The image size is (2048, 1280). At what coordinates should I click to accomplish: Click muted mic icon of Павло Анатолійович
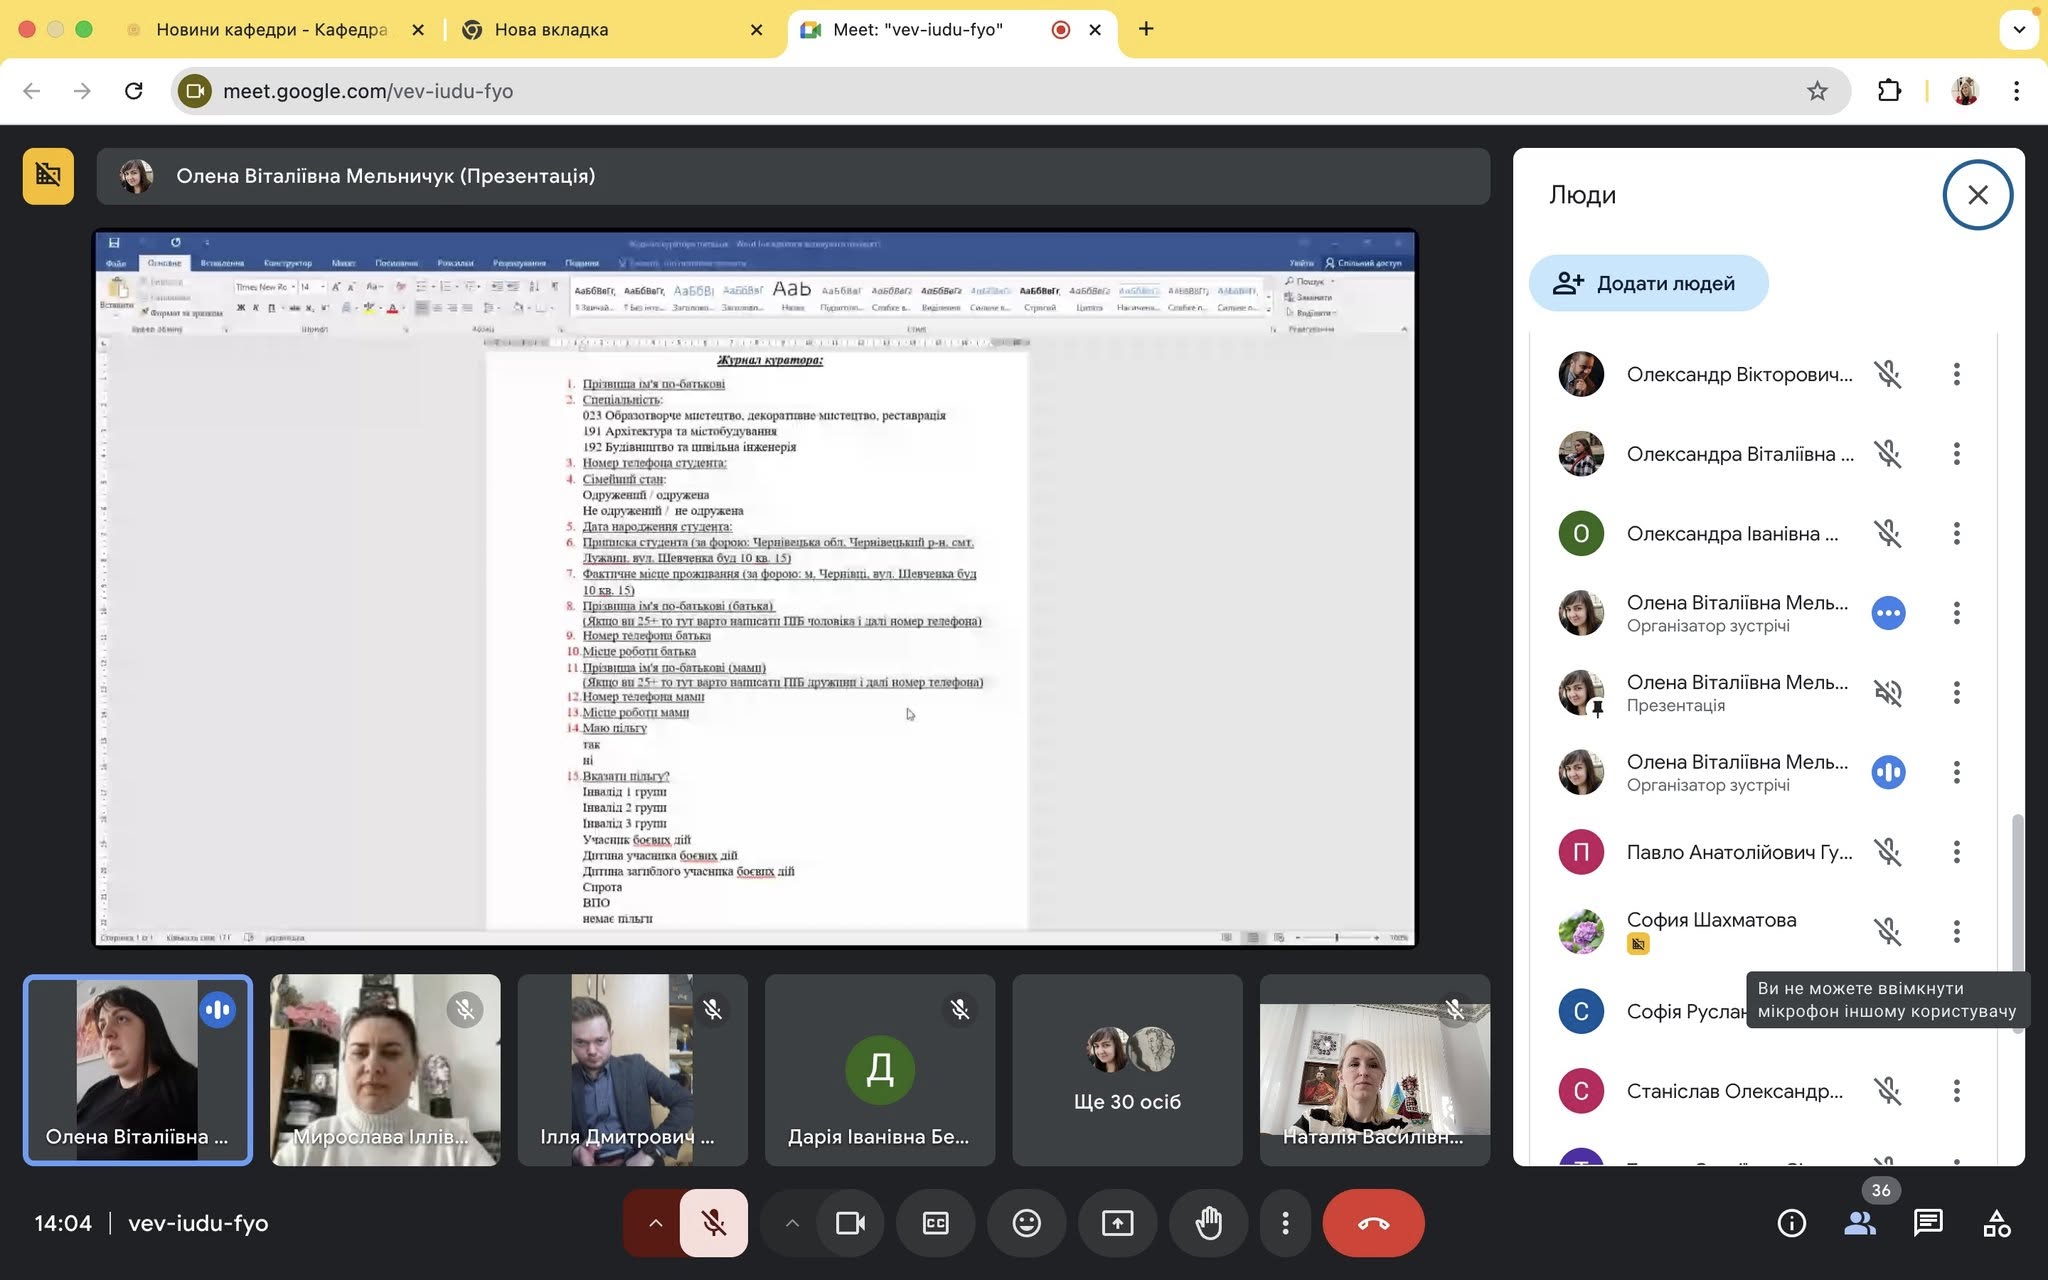pyautogui.click(x=1887, y=852)
